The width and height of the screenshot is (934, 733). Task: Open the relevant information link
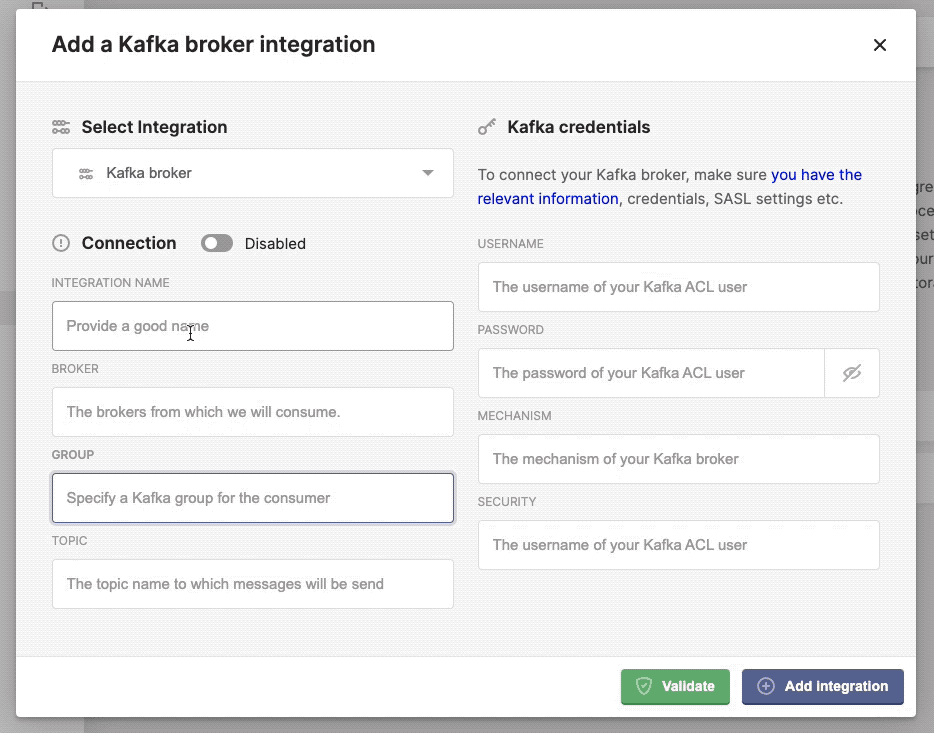pyautogui.click(x=548, y=199)
